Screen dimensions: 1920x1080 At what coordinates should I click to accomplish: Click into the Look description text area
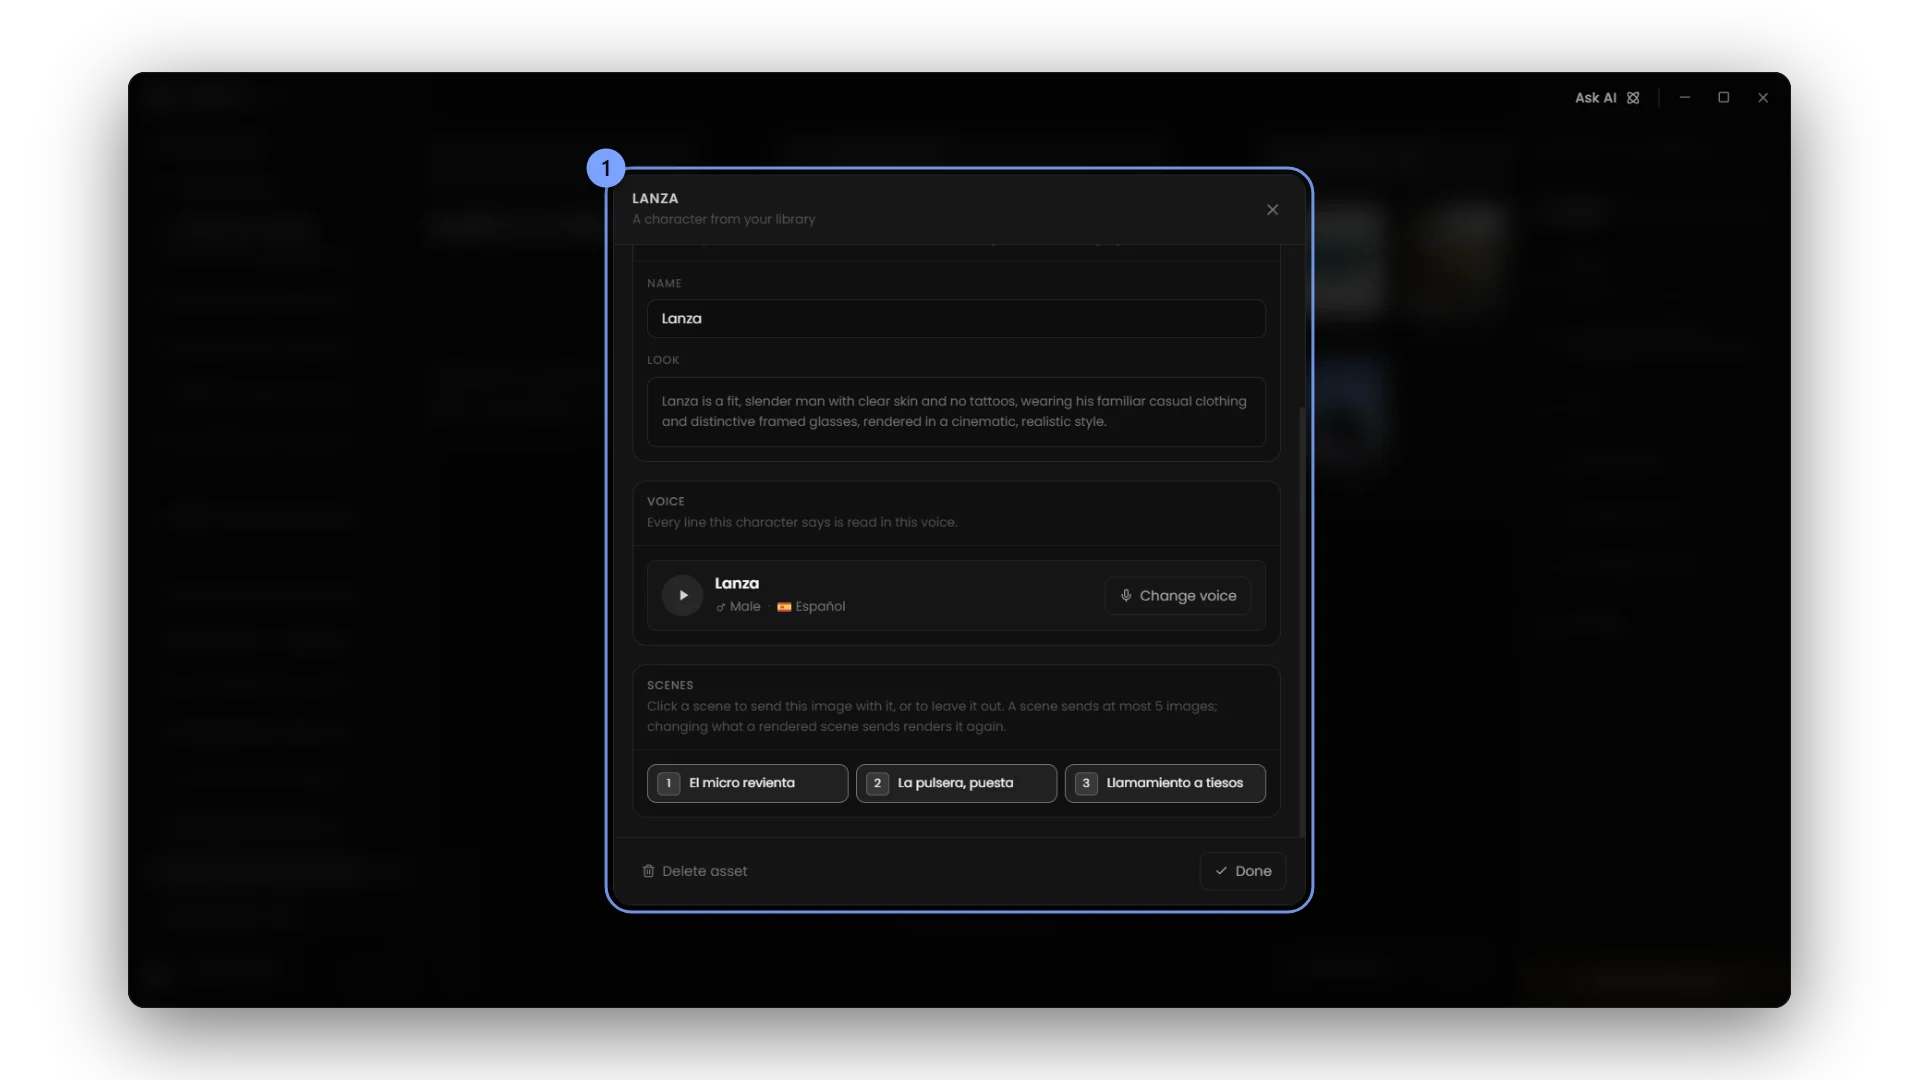point(956,412)
